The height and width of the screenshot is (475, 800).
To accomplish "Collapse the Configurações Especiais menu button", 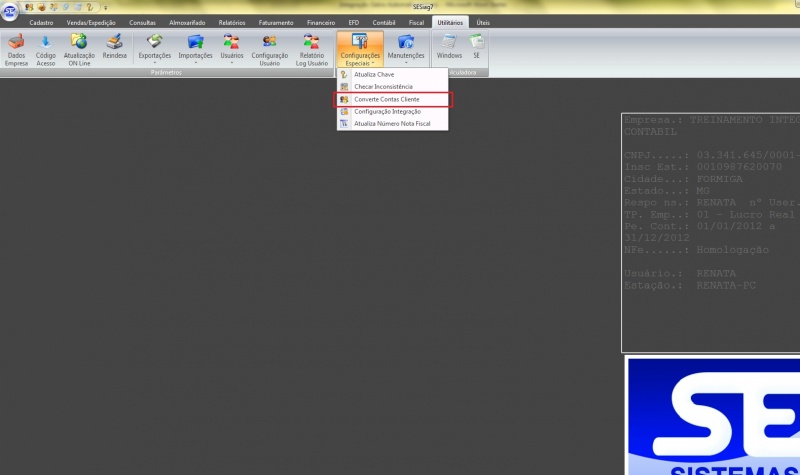I will tap(360, 48).
